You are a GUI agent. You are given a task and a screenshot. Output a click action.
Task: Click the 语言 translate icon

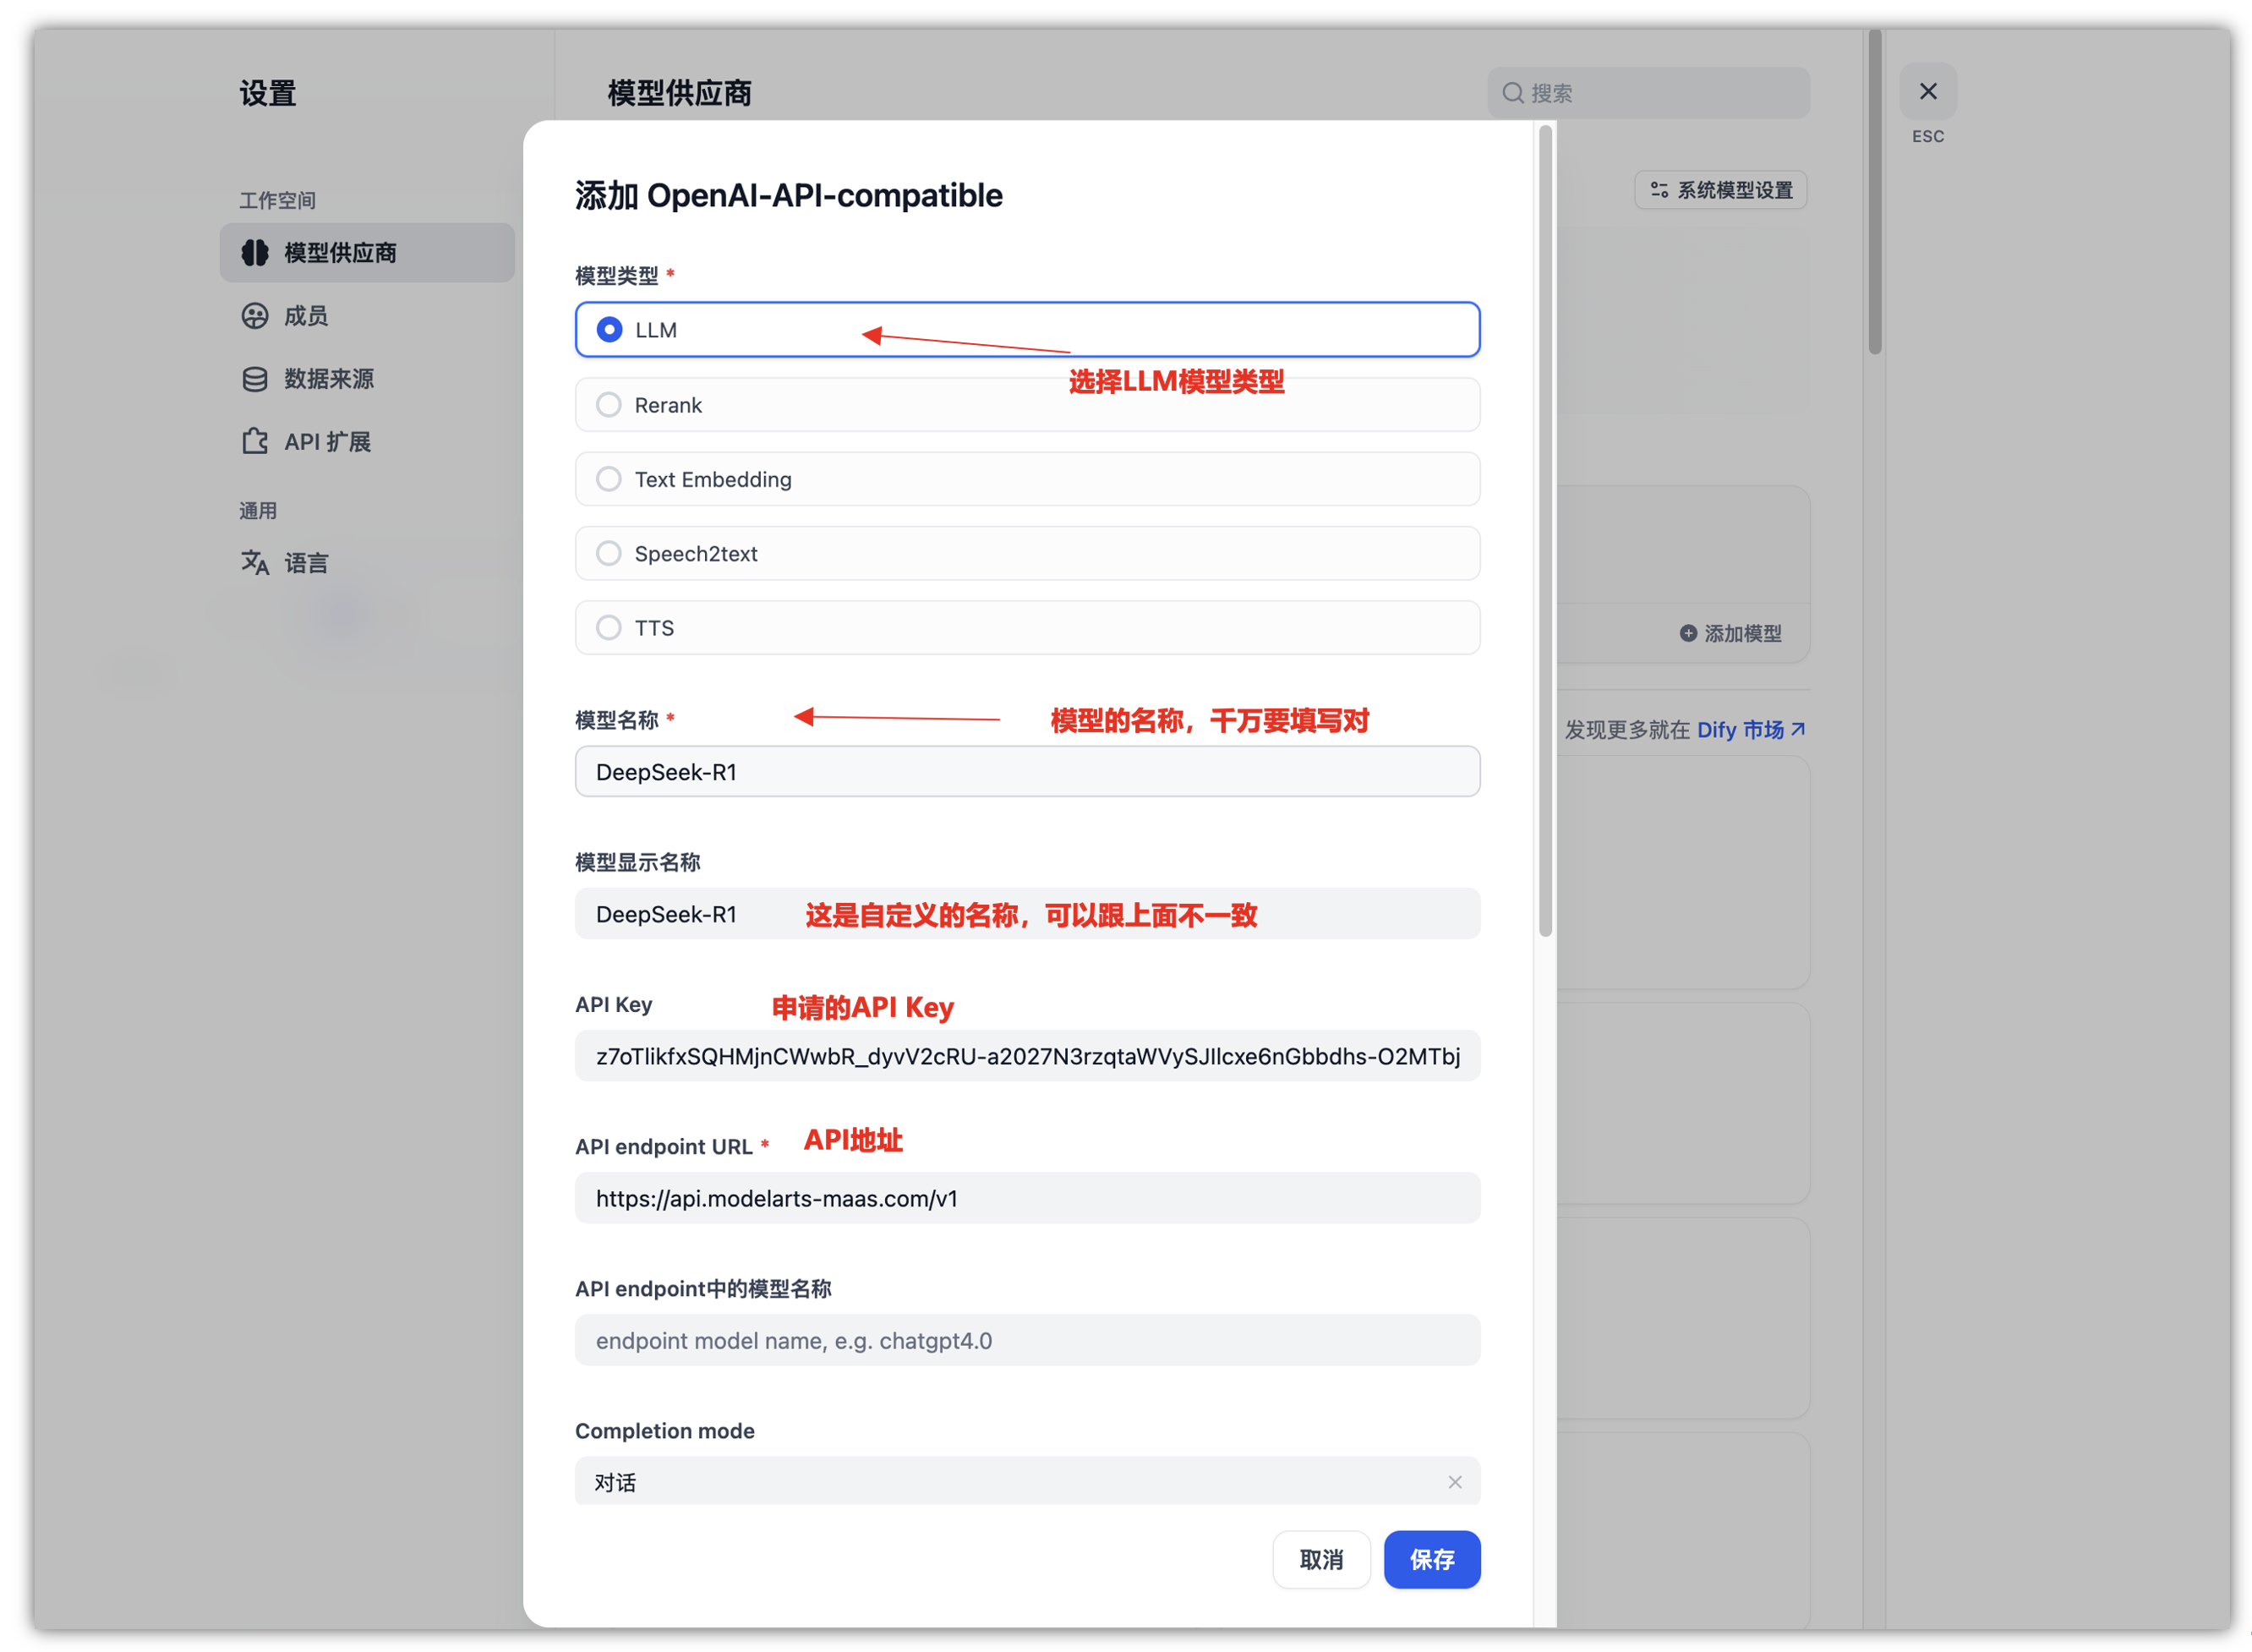(x=255, y=563)
